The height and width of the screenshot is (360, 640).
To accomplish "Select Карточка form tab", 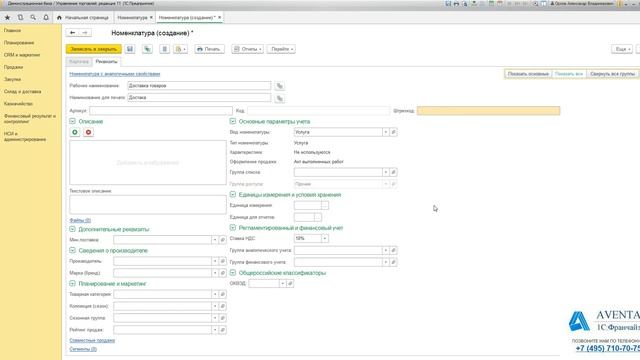I will pos(79,62).
